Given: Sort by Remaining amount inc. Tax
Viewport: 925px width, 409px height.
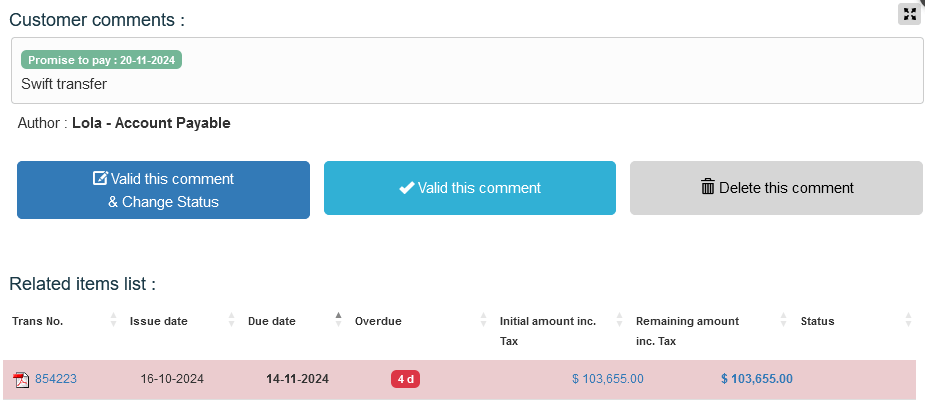Looking at the screenshot, I should pyautogui.click(x=687, y=321).
